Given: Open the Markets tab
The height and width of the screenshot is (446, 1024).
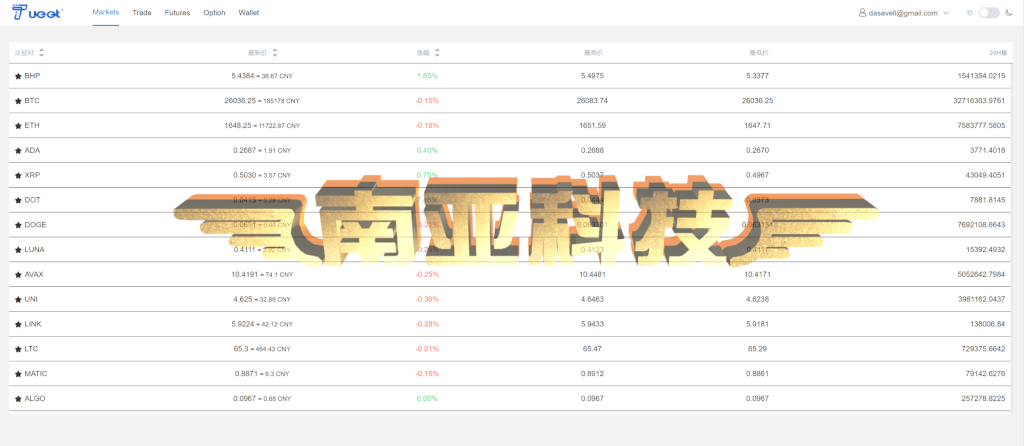Looking at the screenshot, I should coord(106,12).
